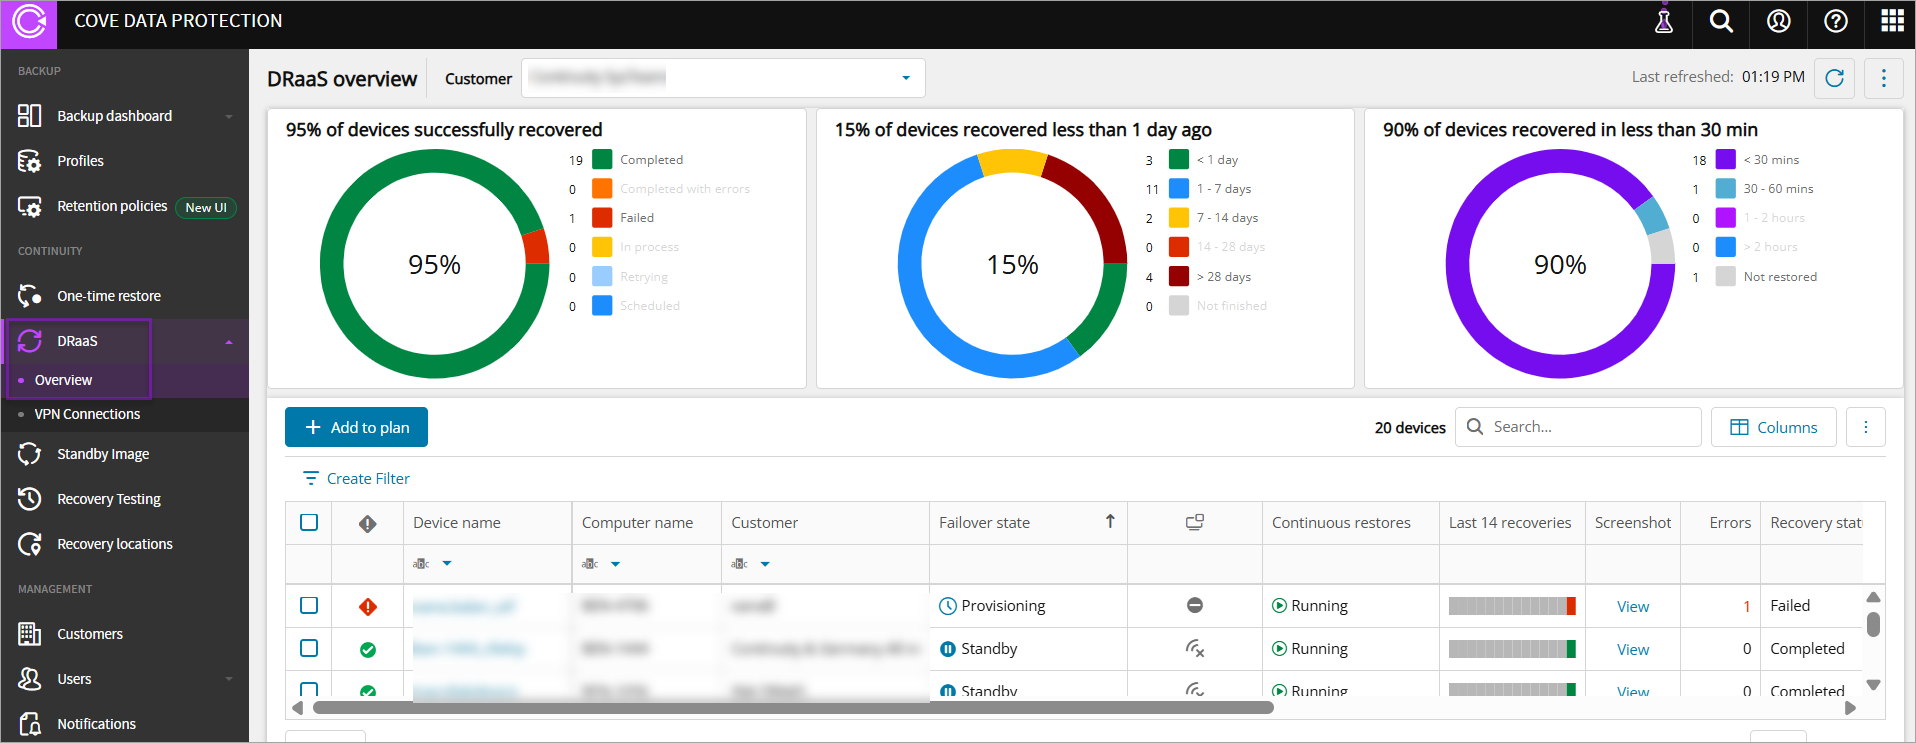The height and width of the screenshot is (743, 1916).
Task: Open search using the magnifier icon
Action: click(1721, 21)
